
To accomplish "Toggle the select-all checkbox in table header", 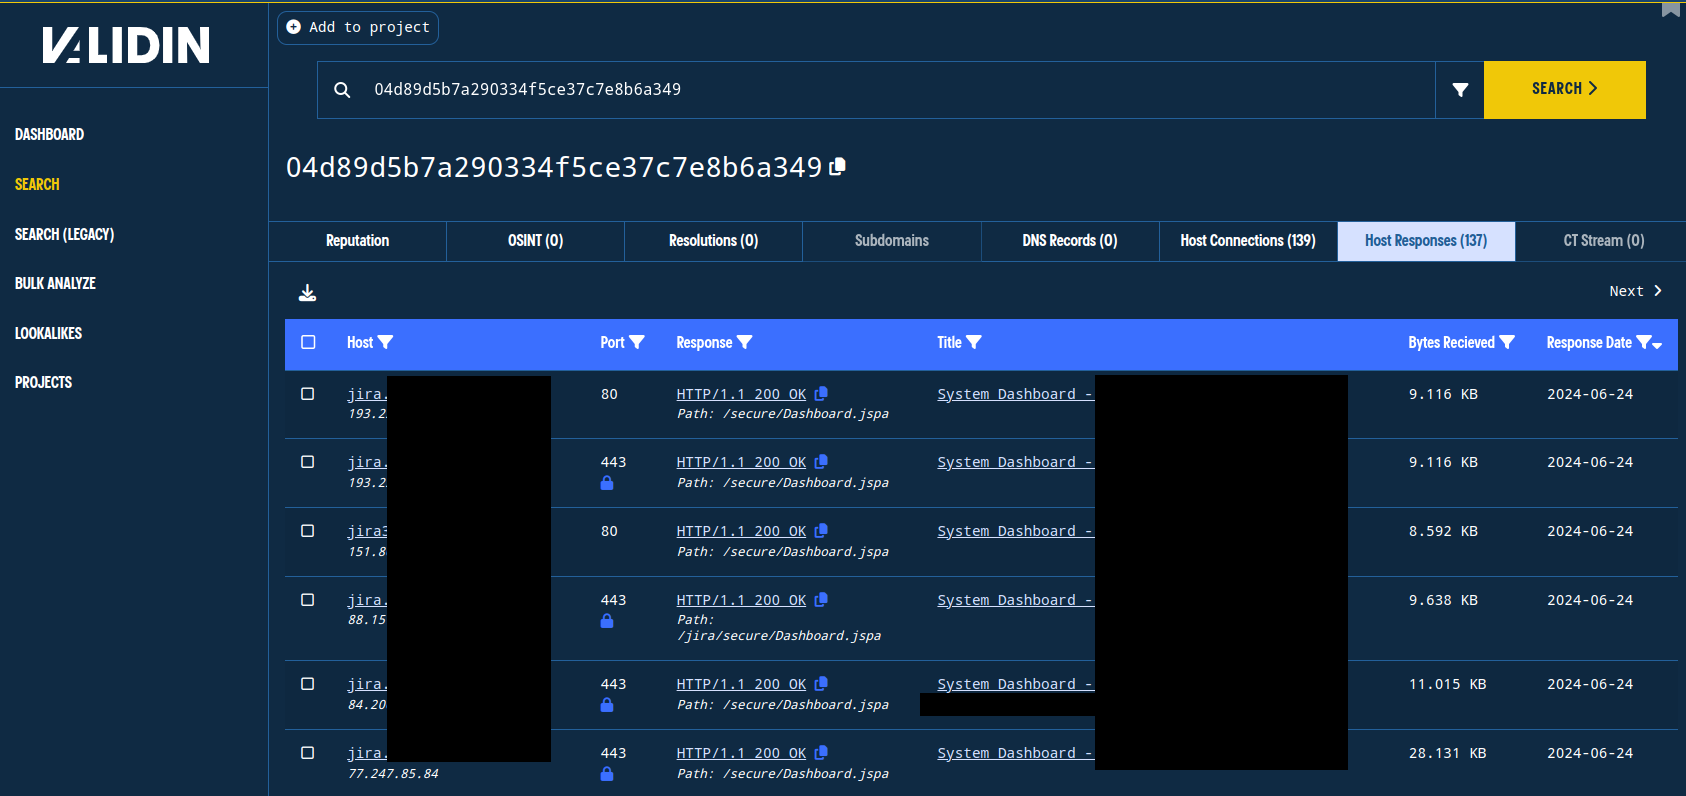I will pos(308,342).
